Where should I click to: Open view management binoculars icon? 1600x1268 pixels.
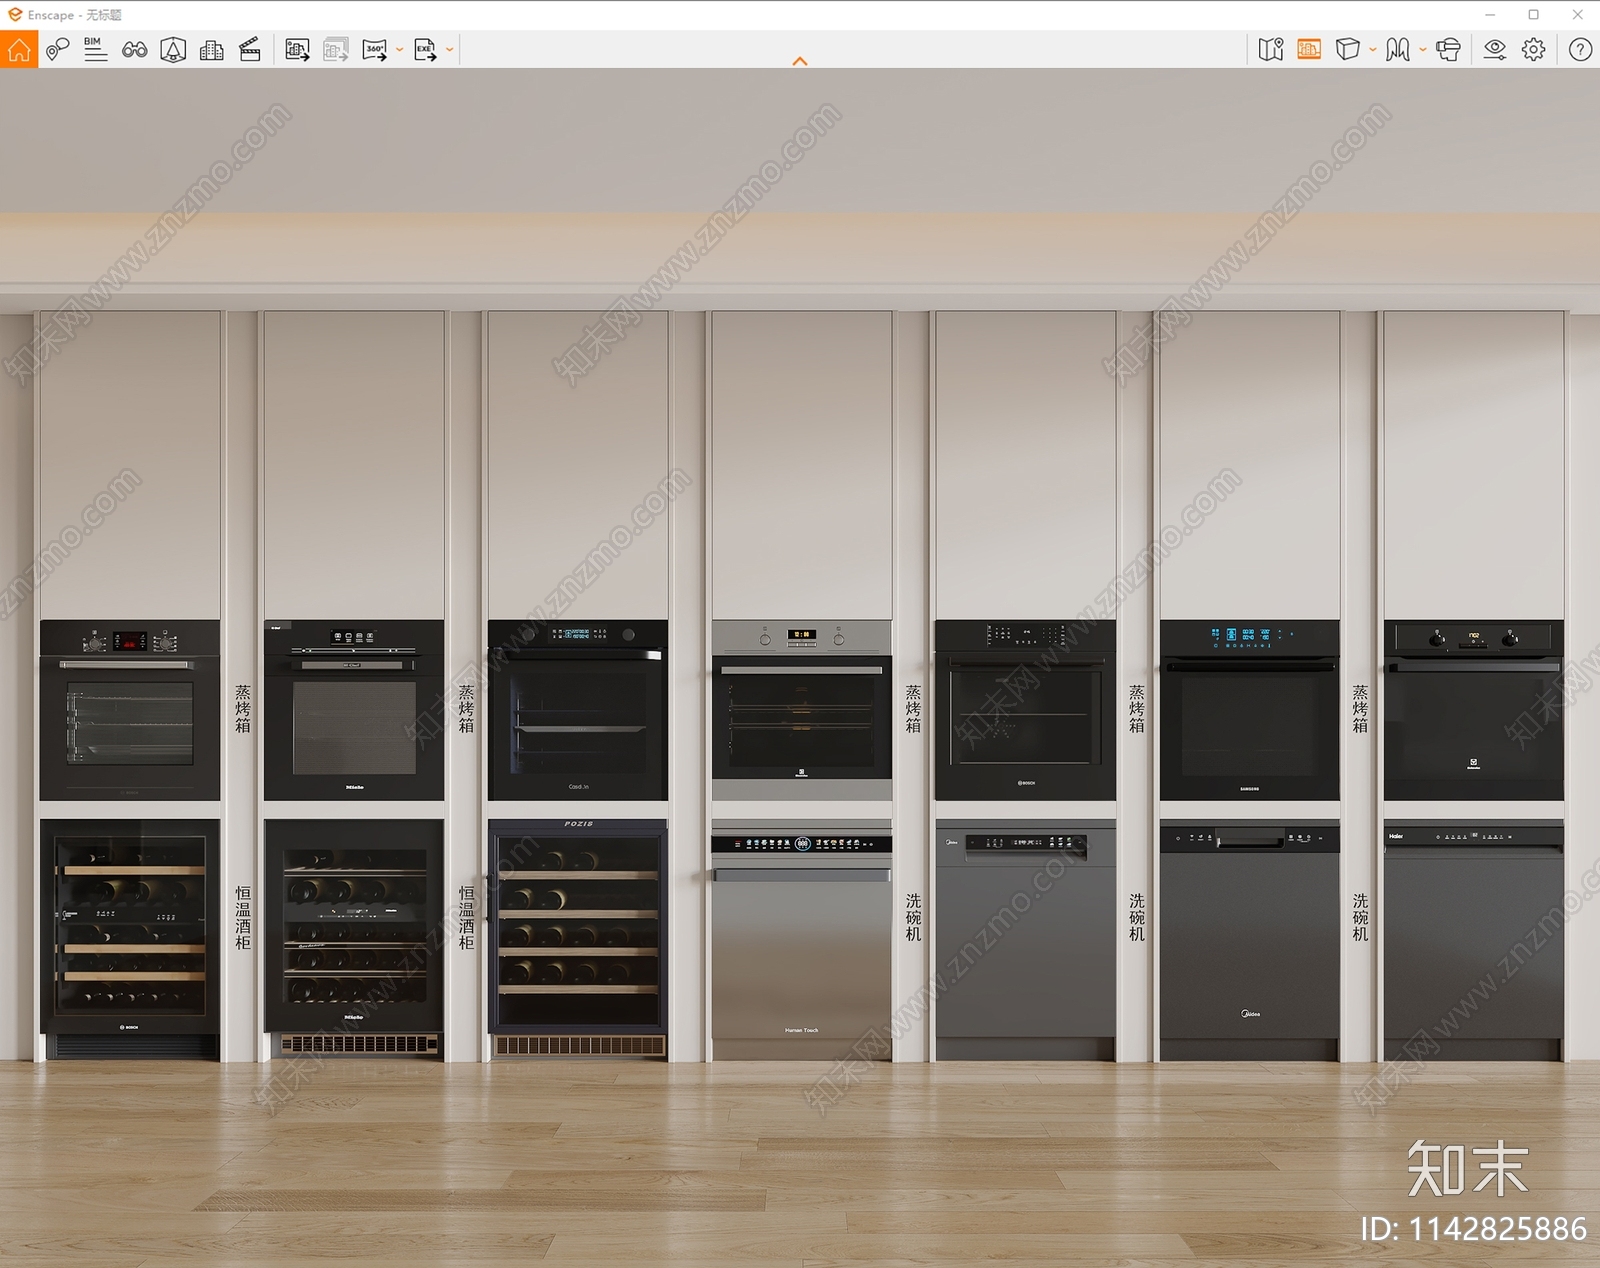click(x=134, y=49)
